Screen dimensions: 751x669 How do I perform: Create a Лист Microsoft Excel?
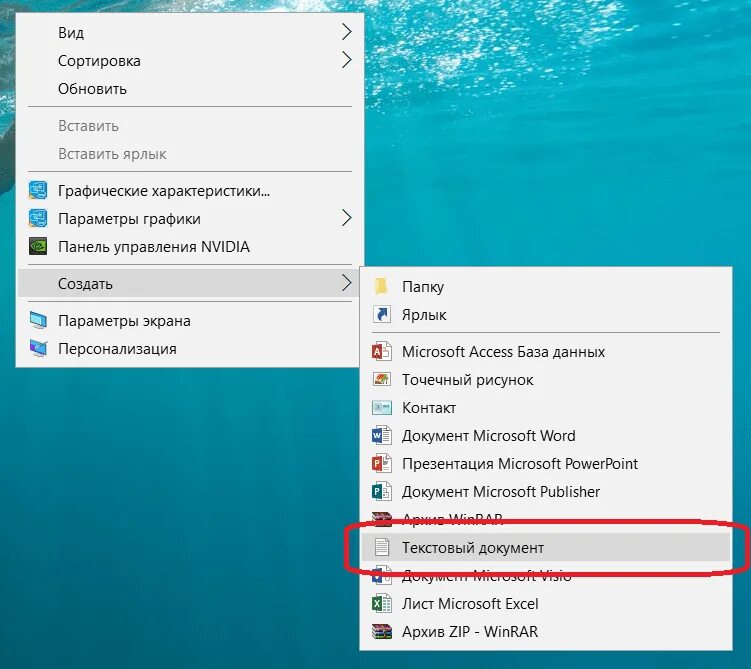pyautogui.click(x=546, y=603)
